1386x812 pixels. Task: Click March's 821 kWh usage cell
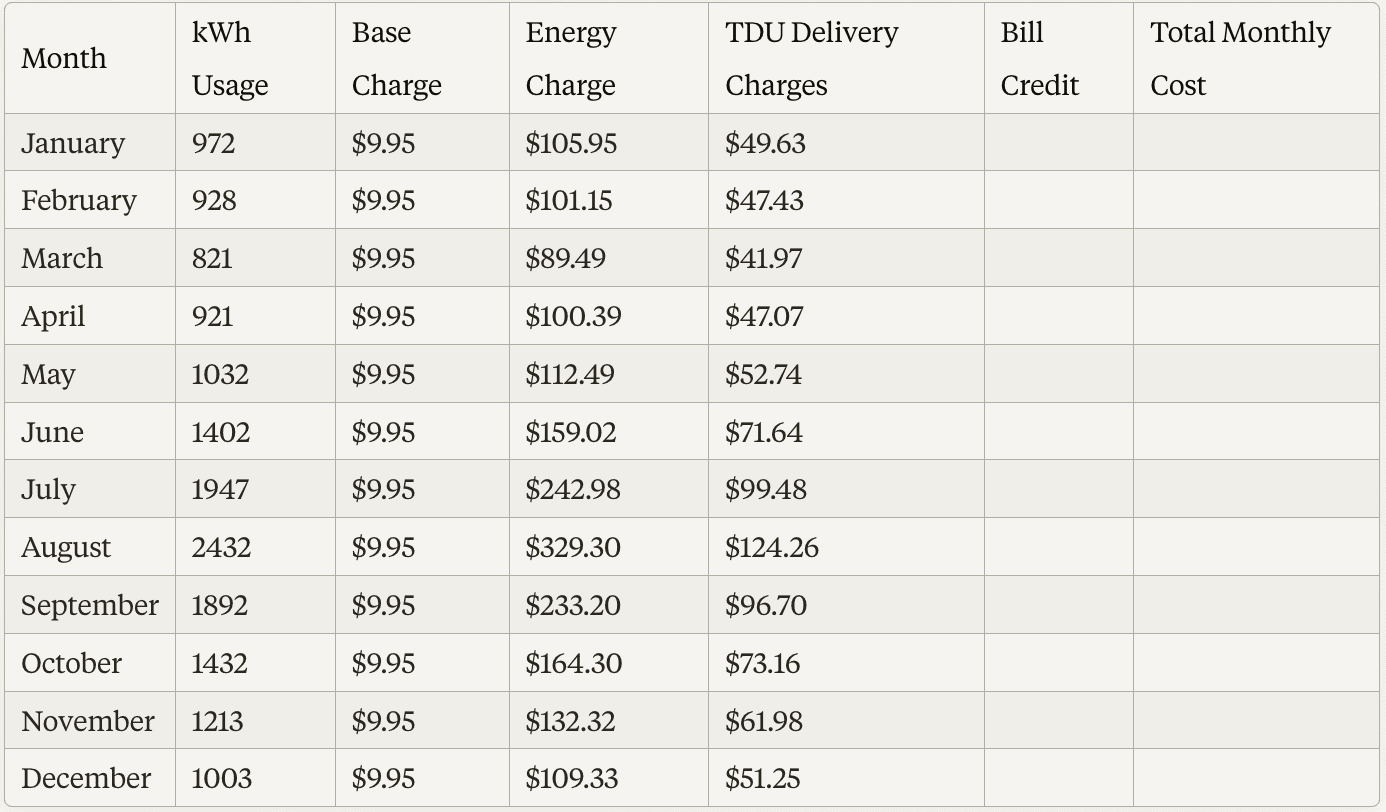pos(212,259)
